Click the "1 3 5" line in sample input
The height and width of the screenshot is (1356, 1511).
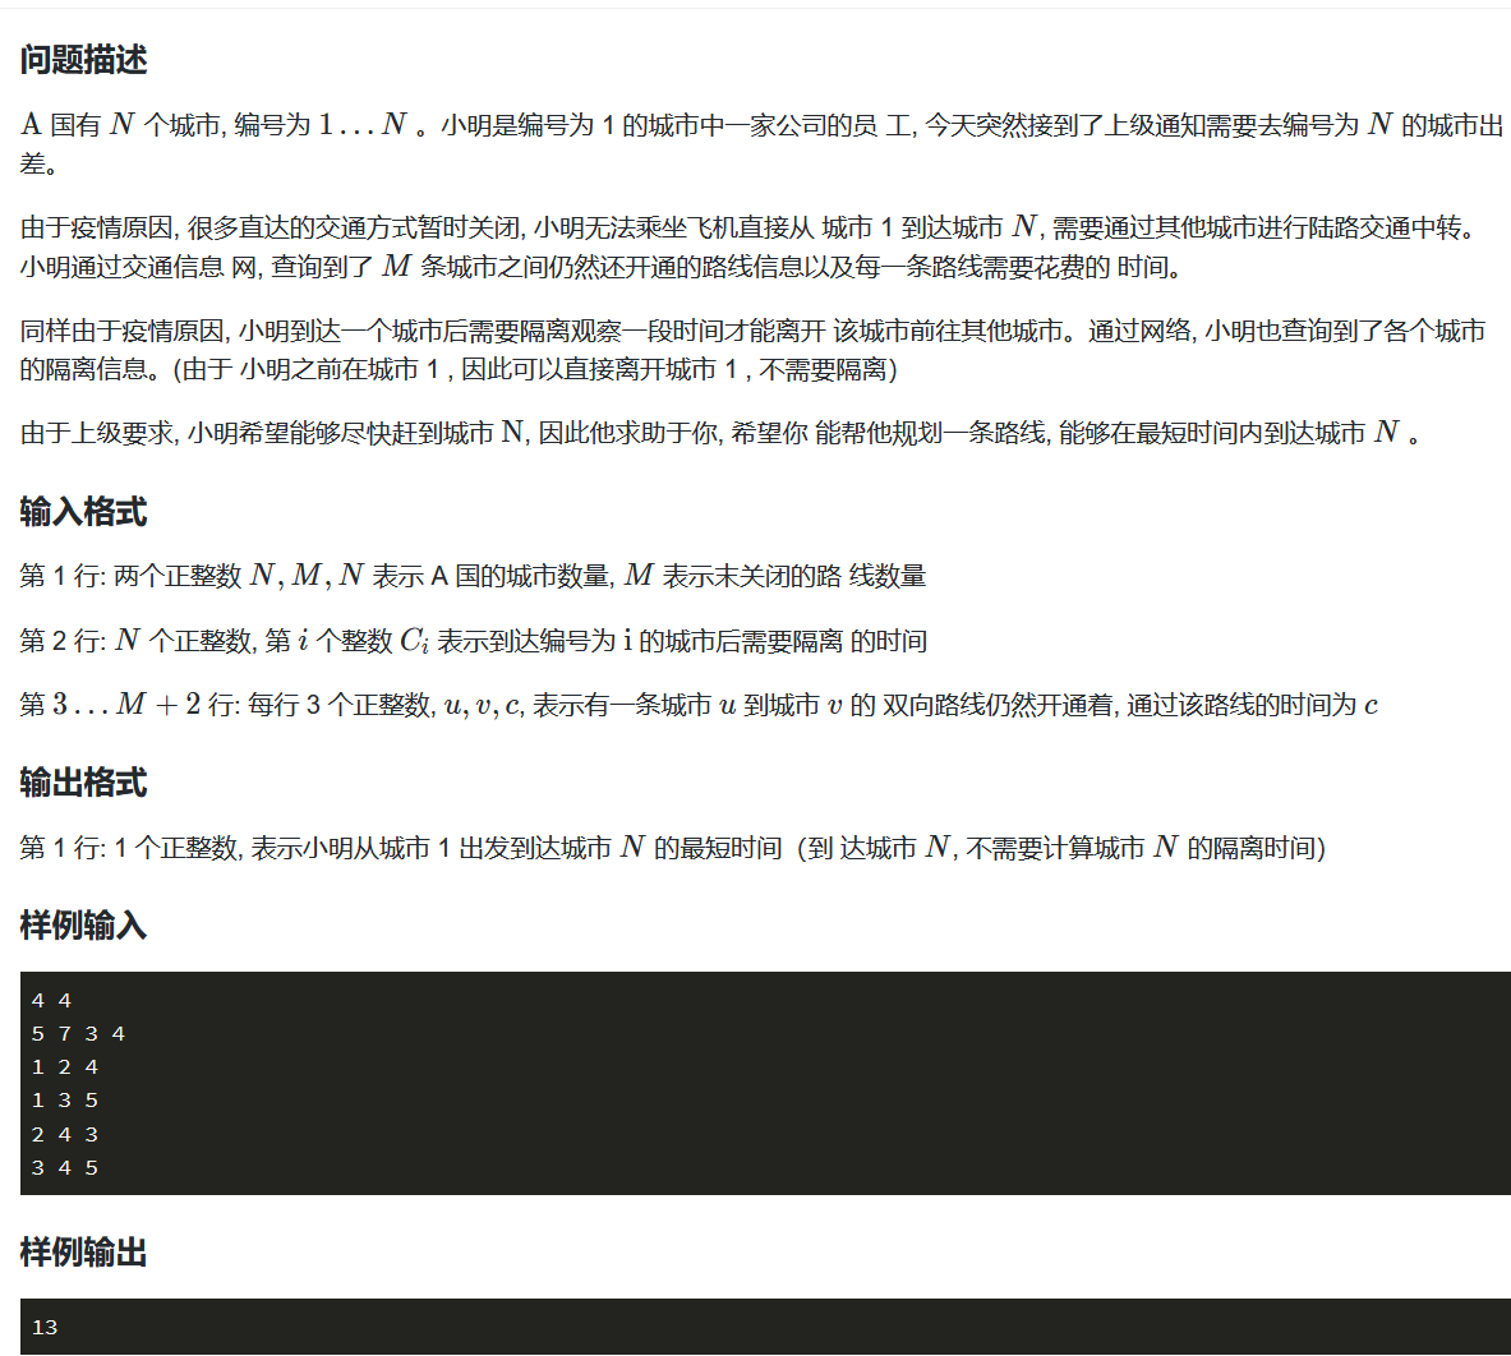click(x=65, y=1100)
